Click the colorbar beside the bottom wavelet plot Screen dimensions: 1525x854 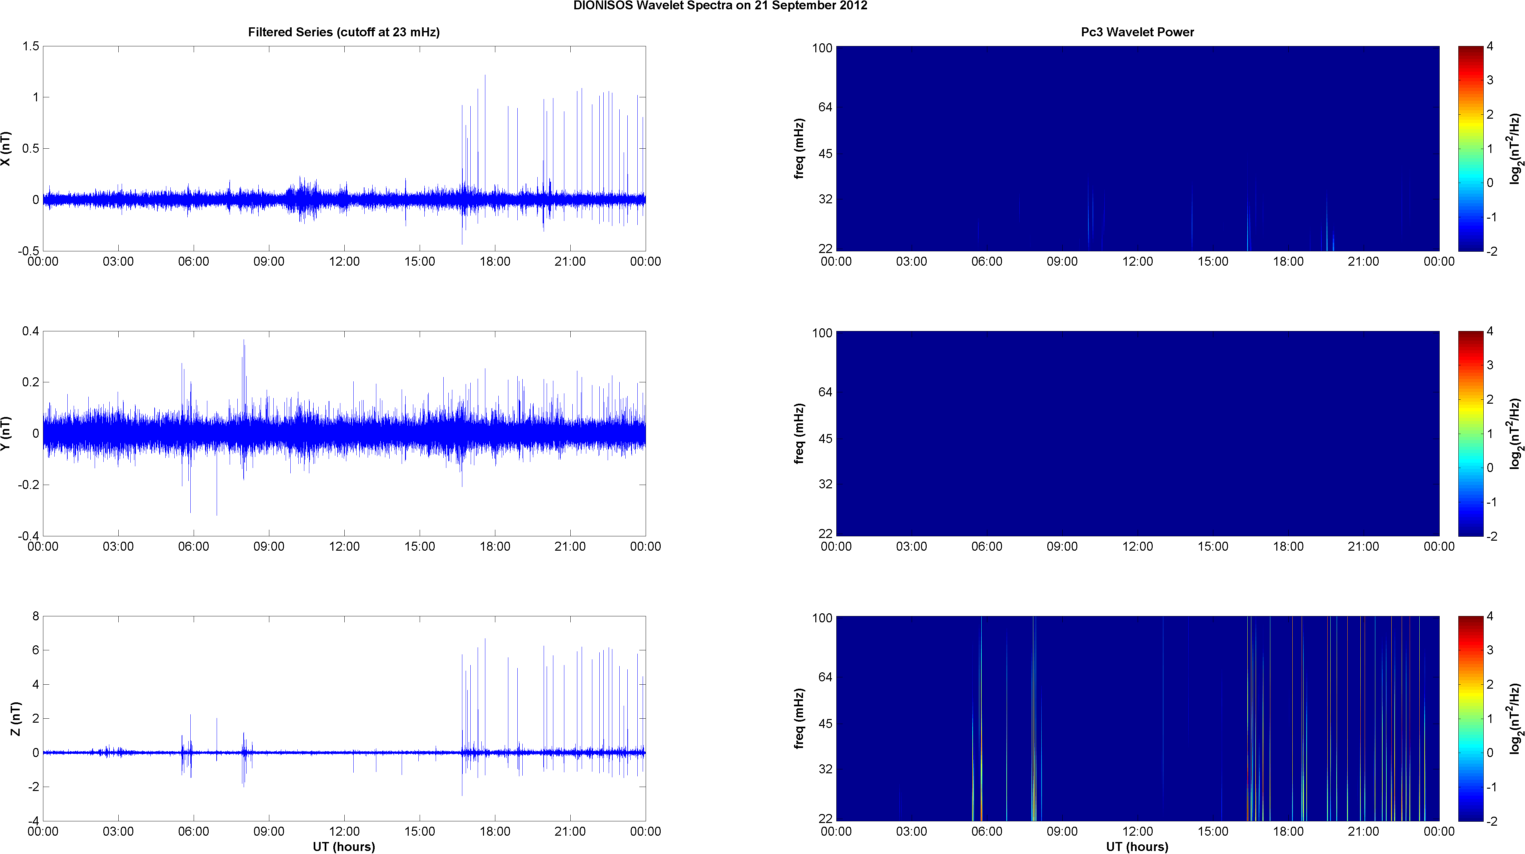click(x=1470, y=718)
